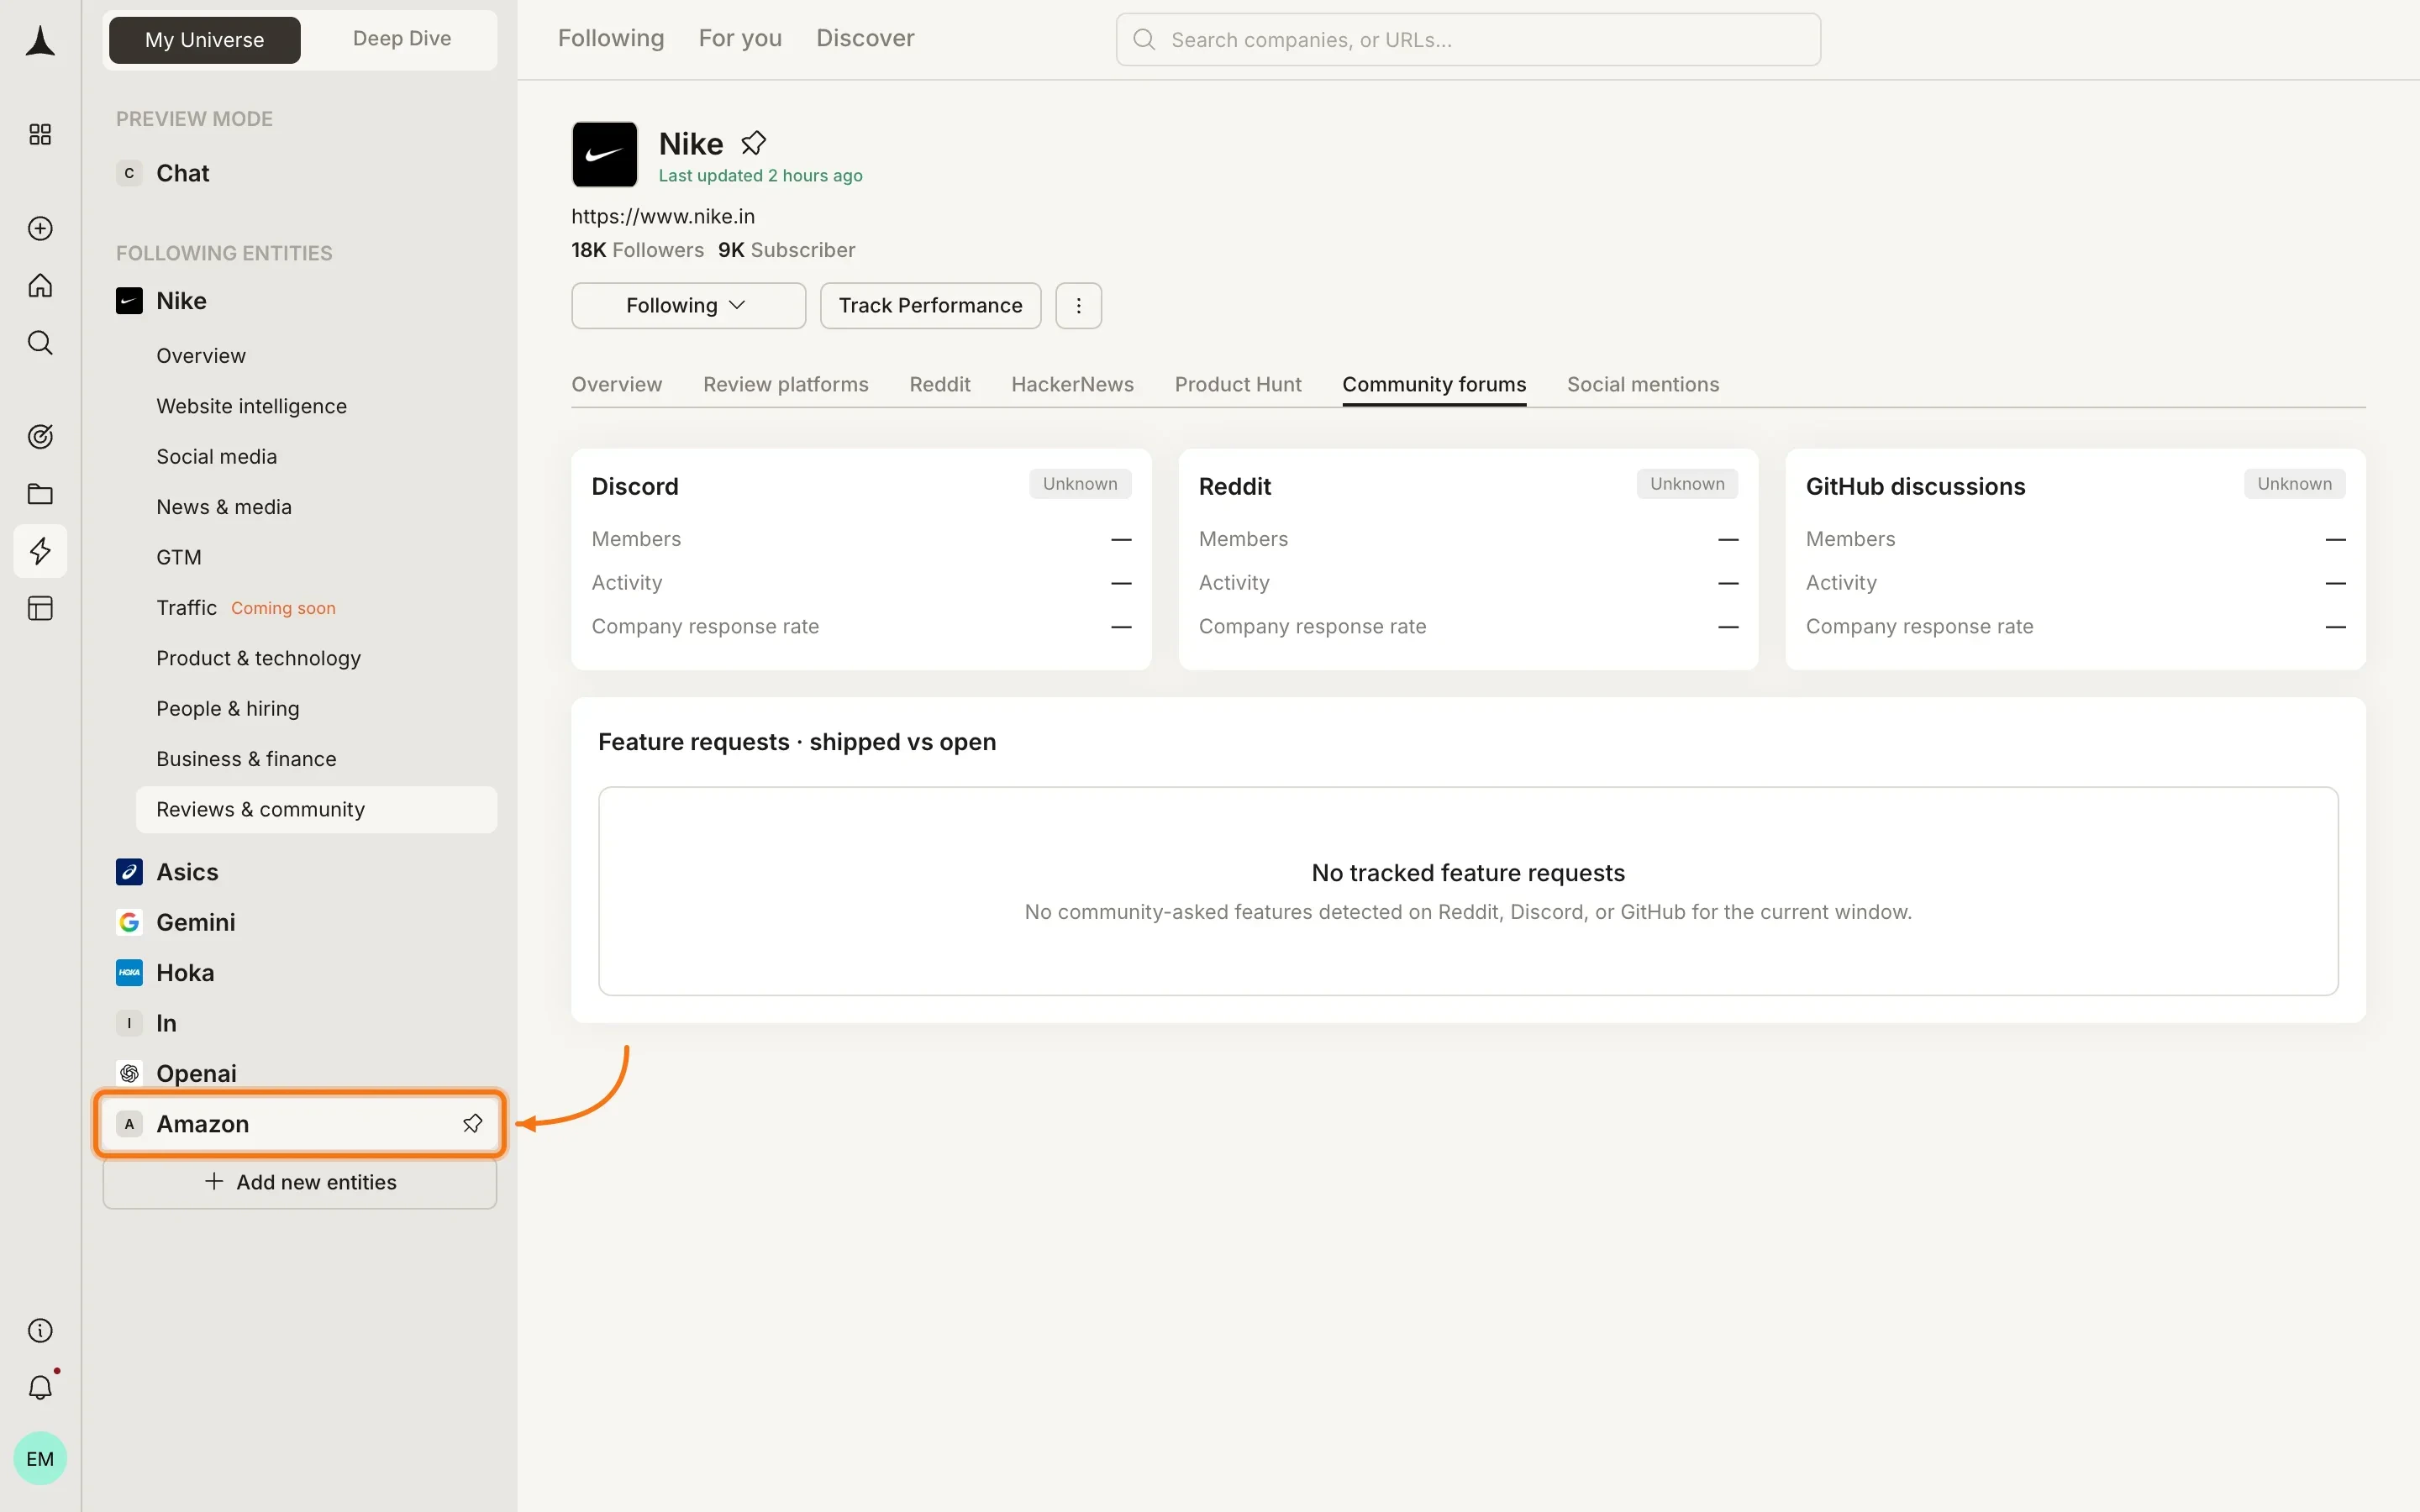This screenshot has height=1512, width=2420.
Task: Click the plus circle icon in left rail
Action: point(40,228)
